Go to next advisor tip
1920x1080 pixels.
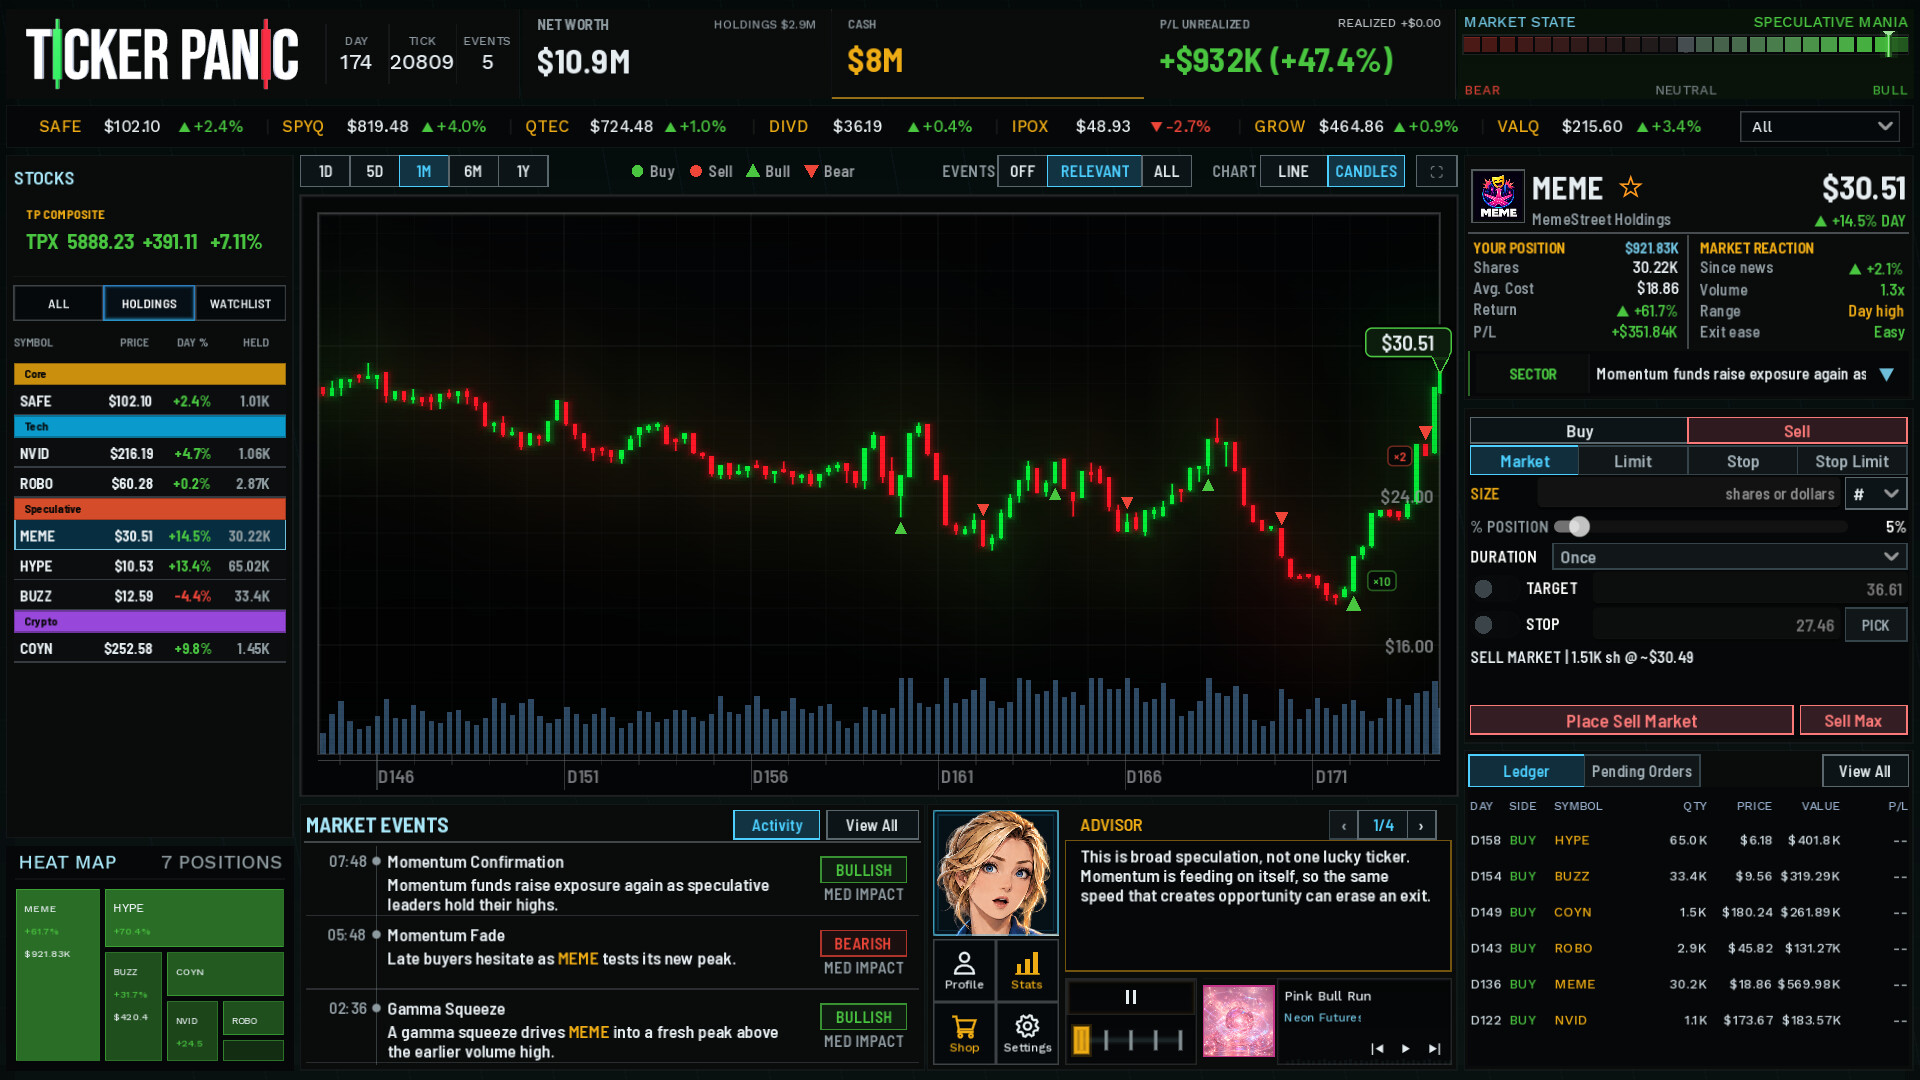click(x=1421, y=826)
